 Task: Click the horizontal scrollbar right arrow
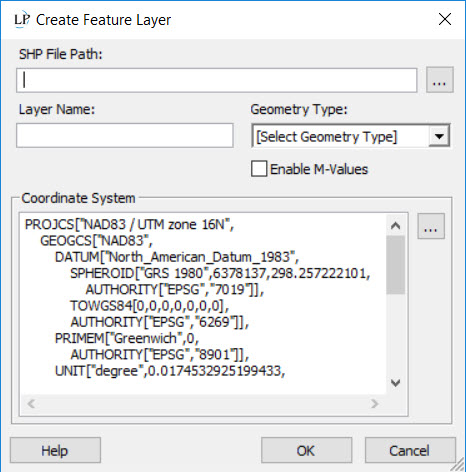point(375,404)
